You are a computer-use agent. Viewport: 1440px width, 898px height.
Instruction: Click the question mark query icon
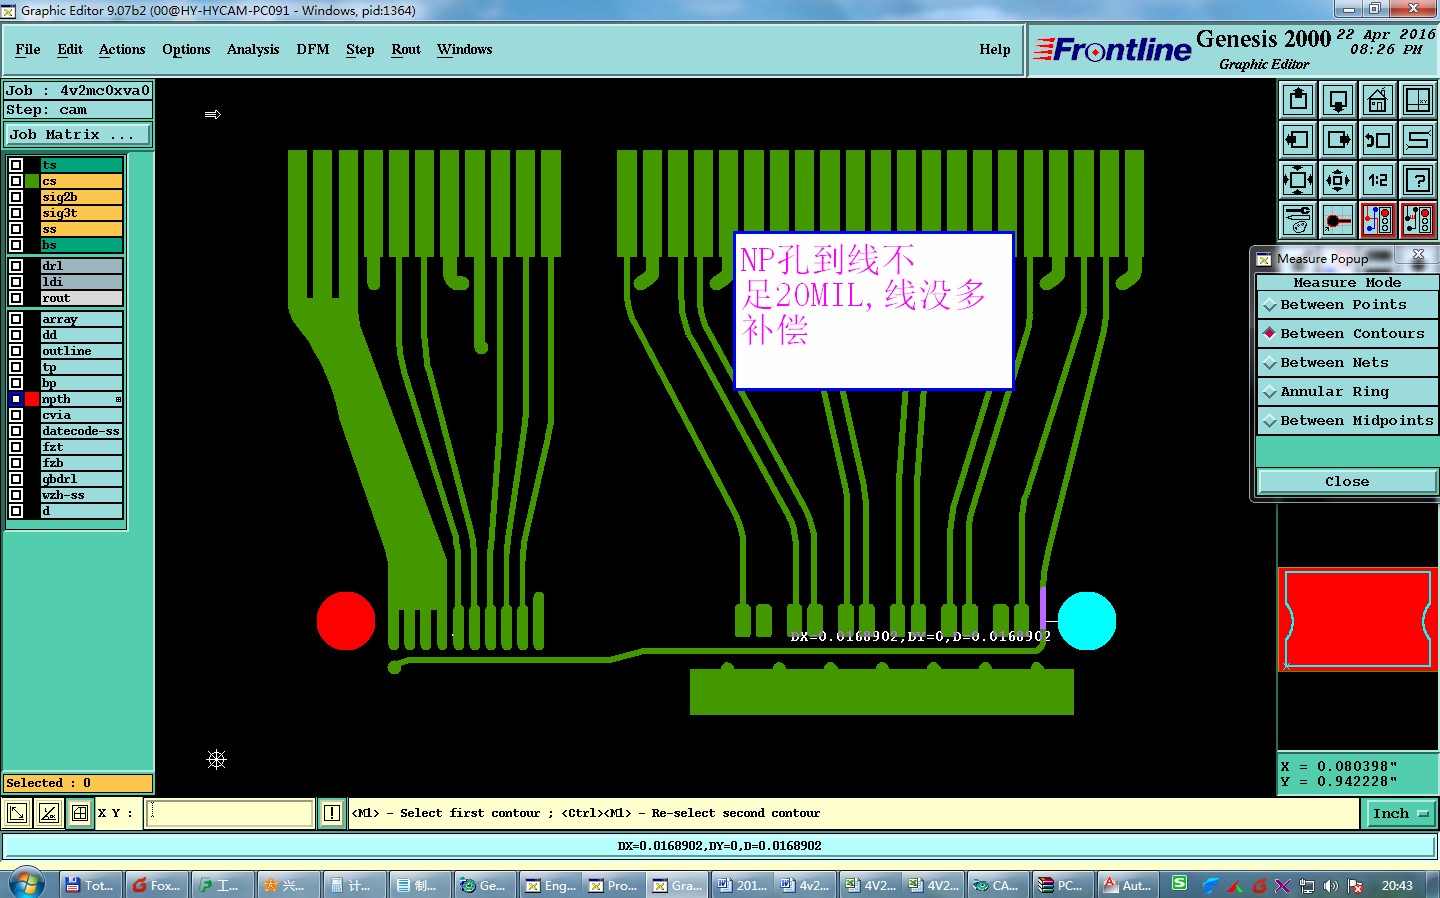[x=1418, y=180]
